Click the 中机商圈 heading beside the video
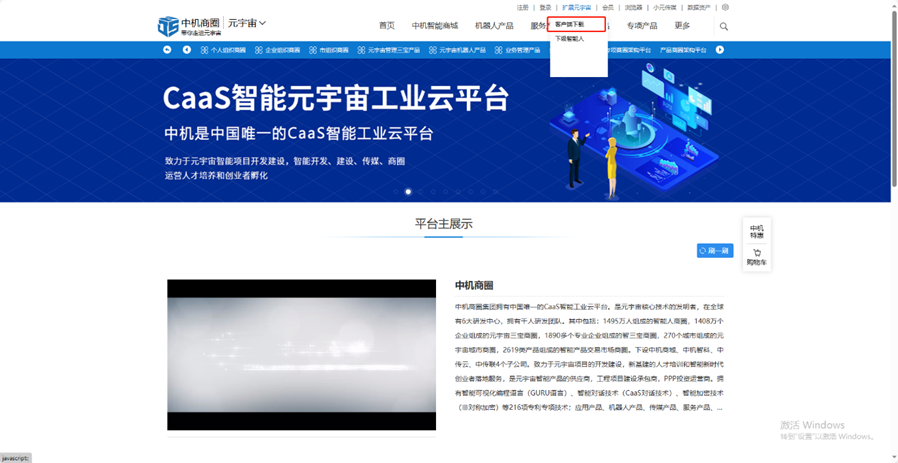The height and width of the screenshot is (463, 898). (474, 285)
